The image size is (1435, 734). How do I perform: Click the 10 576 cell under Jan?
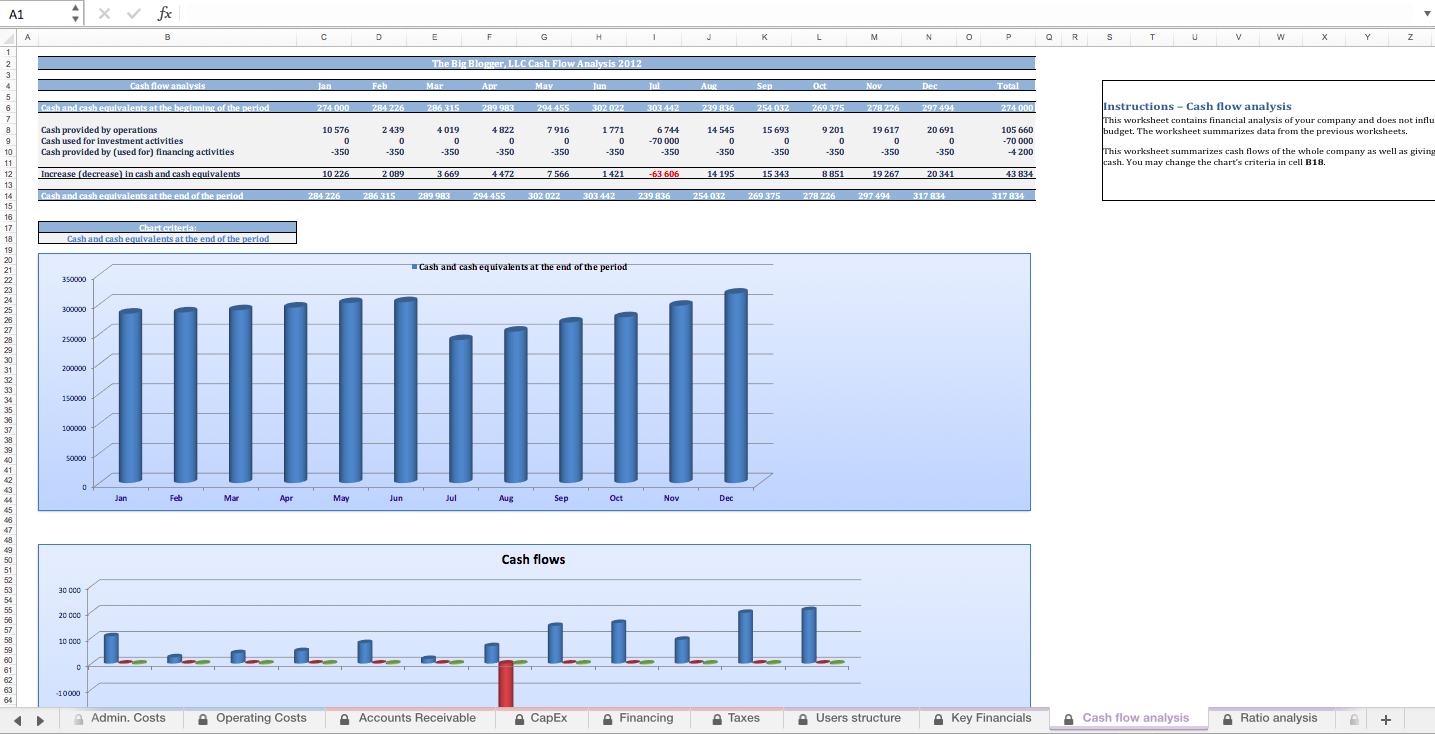[335, 130]
